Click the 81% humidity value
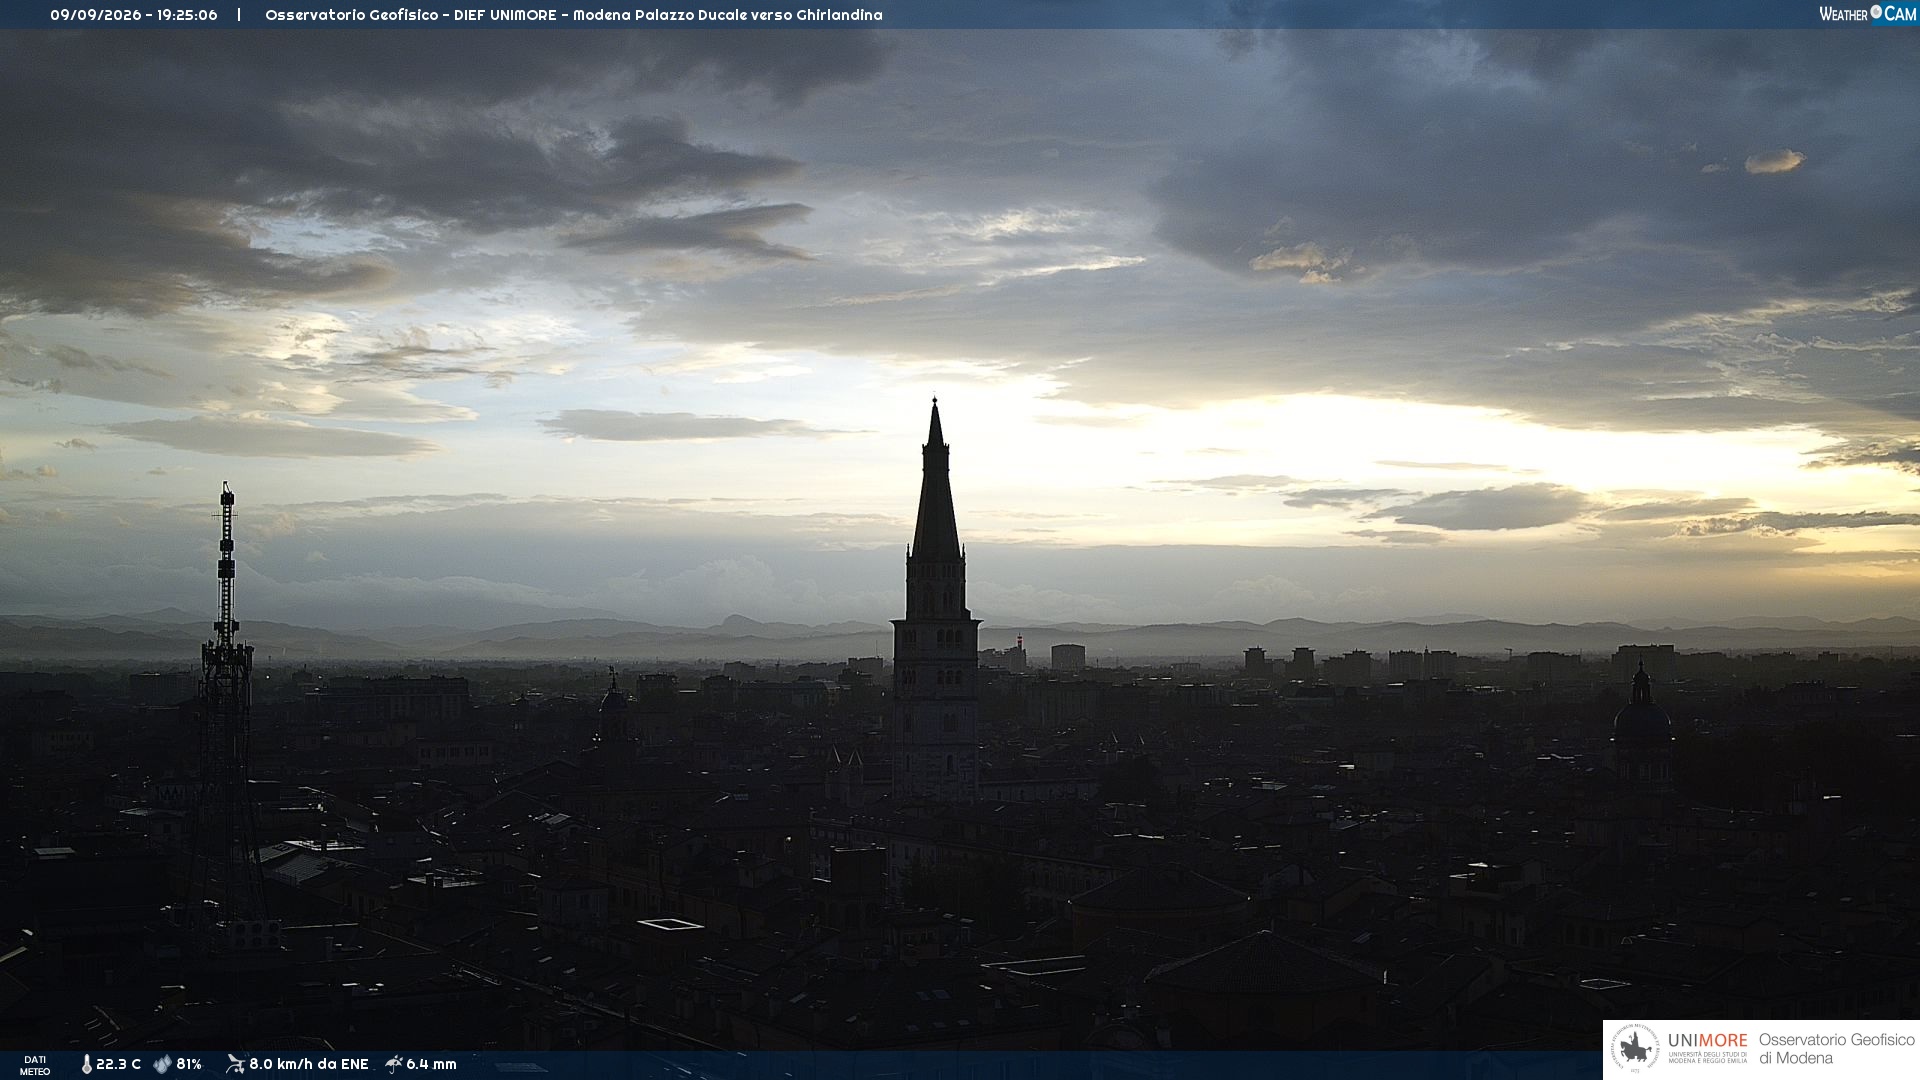This screenshot has height=1080, width=1920. (x=189, y=1065)
